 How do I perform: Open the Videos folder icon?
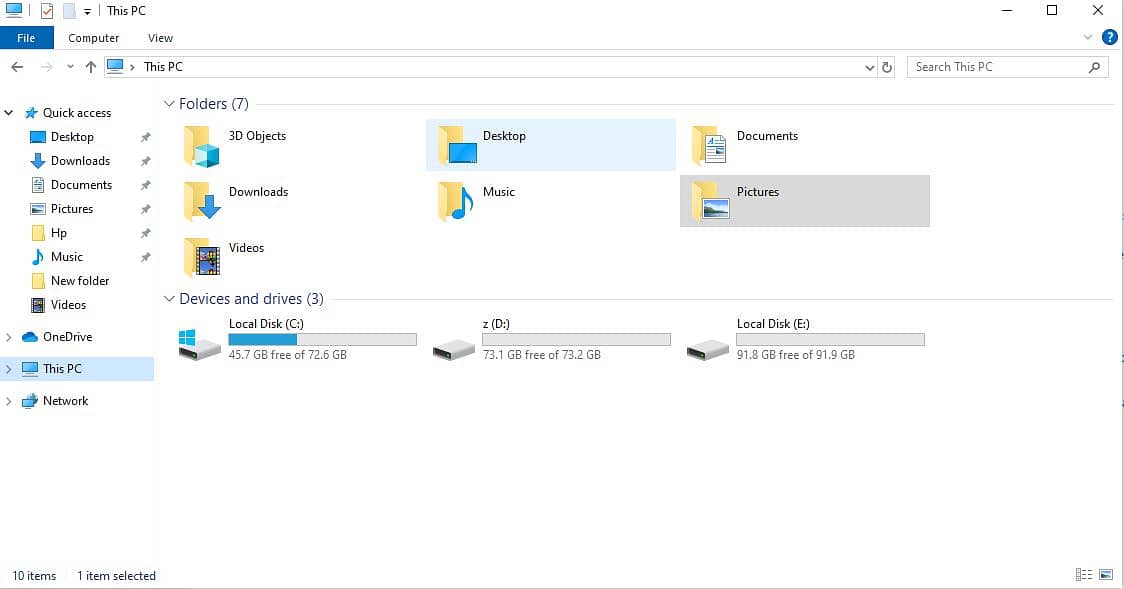[201, 258]
